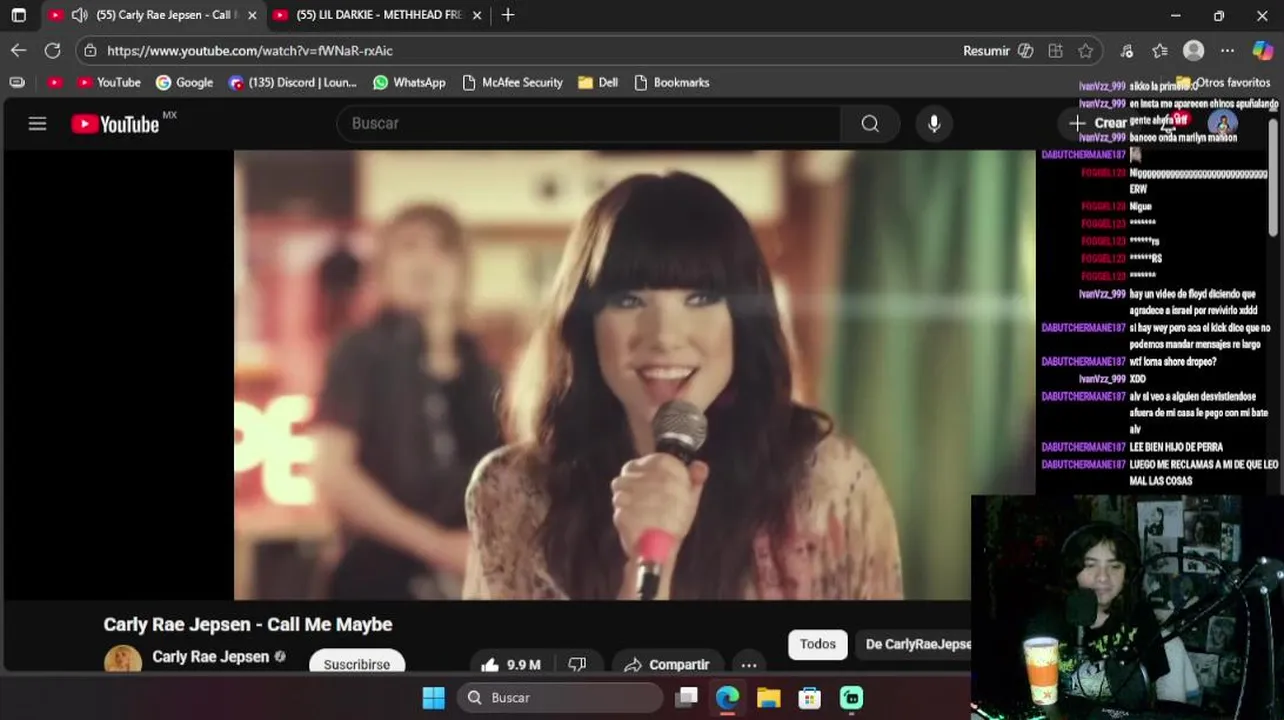
Task: Open the apps/extensions grid icon in address bar
Action: 1055,50
